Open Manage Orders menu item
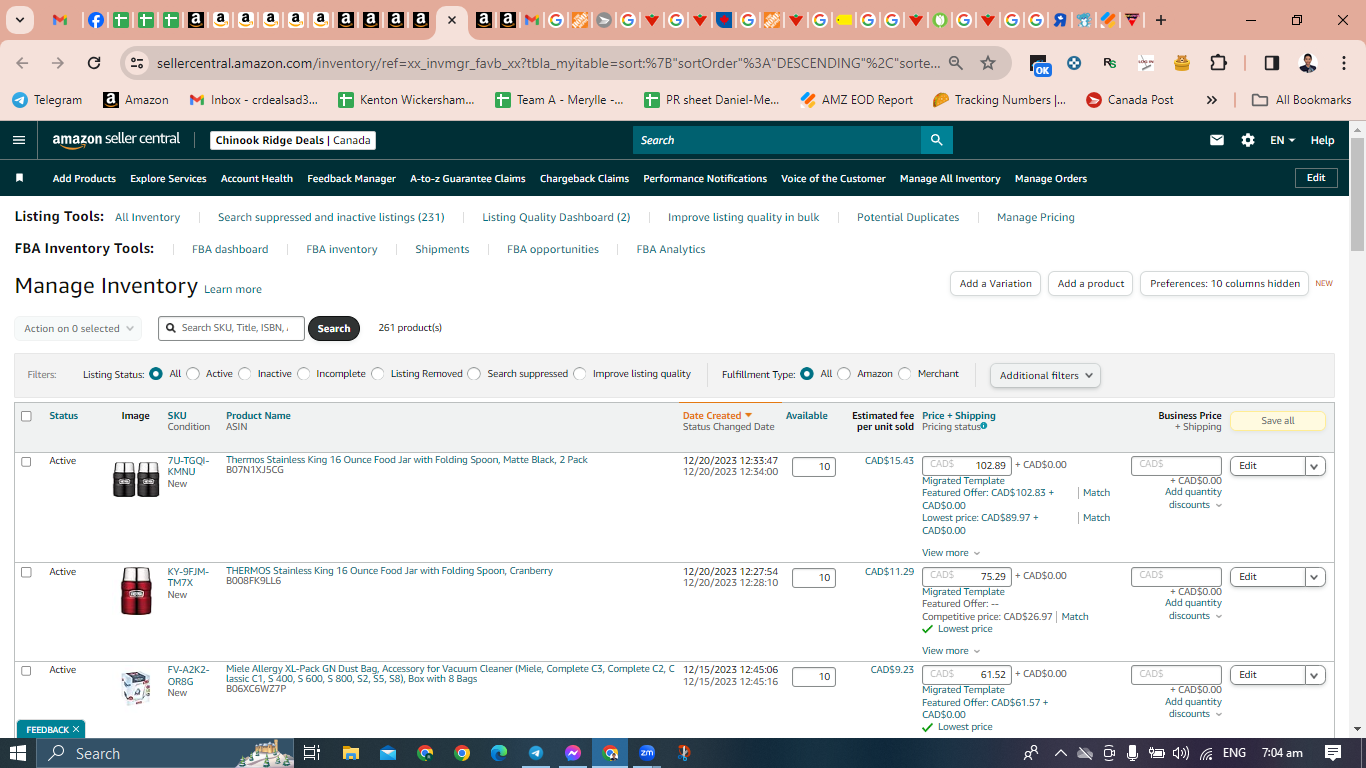 (x=1051, y=179)
